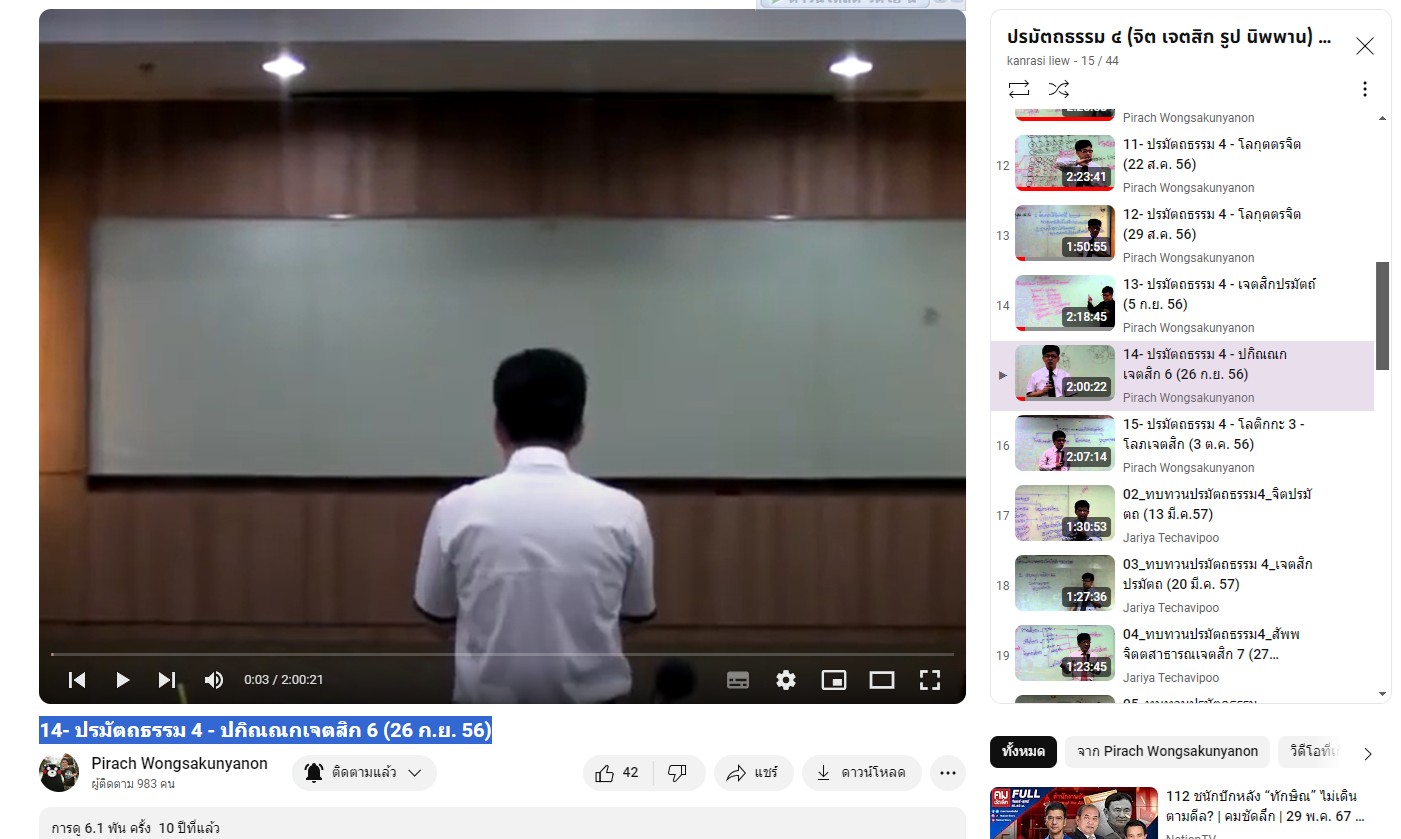Image resolution: width=1401 pixels, height=839 pixels.
Task: Open playlist video 11- ปรมัตถธรรม 4 - โลกุตตรจิต (22 ส.ค. 56)
Action: [1182, 166]
